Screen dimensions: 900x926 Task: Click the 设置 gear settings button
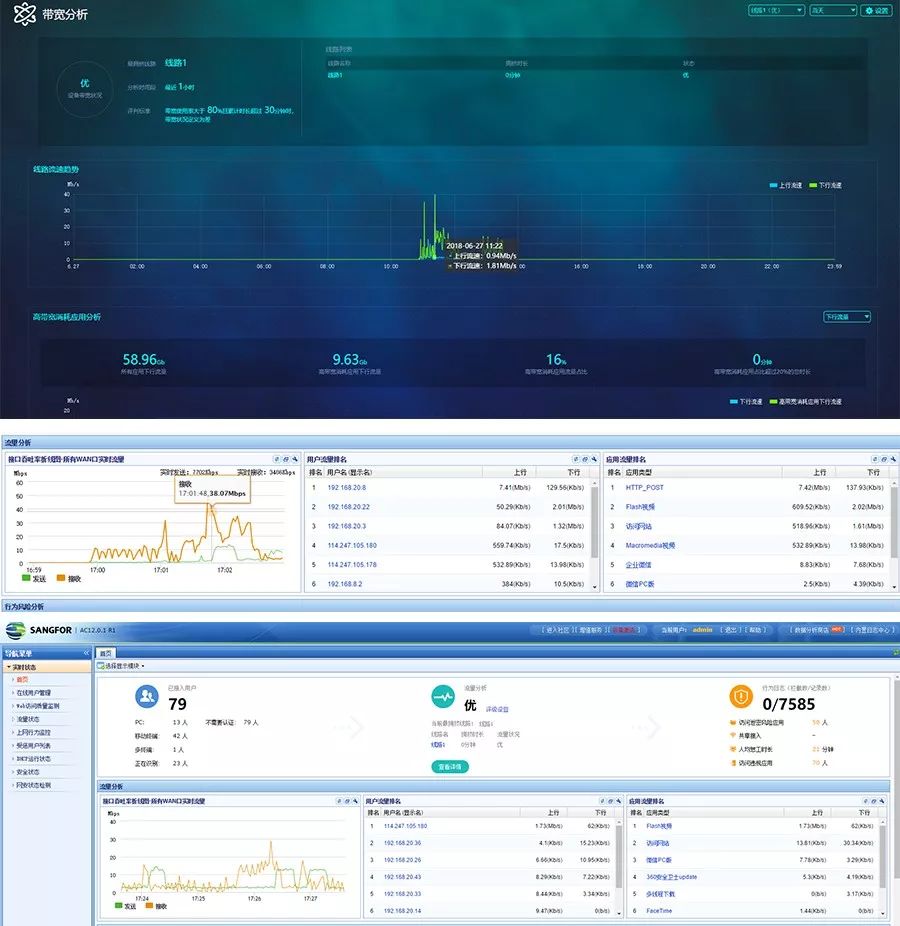pyautogui.click(x=876, y=10)
